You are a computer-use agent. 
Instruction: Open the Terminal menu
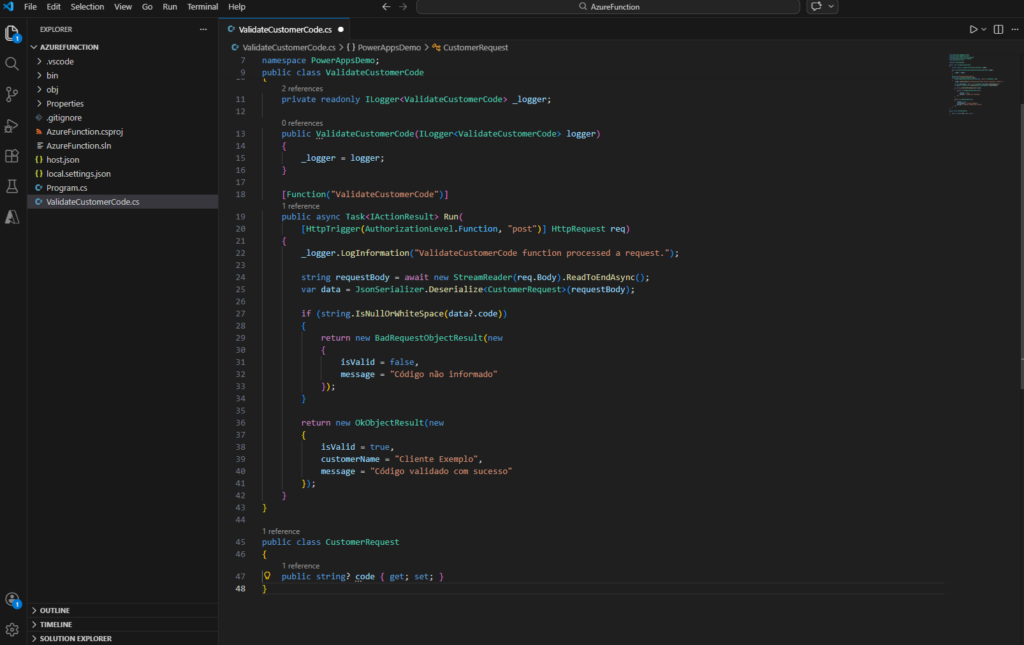(202, 6)
